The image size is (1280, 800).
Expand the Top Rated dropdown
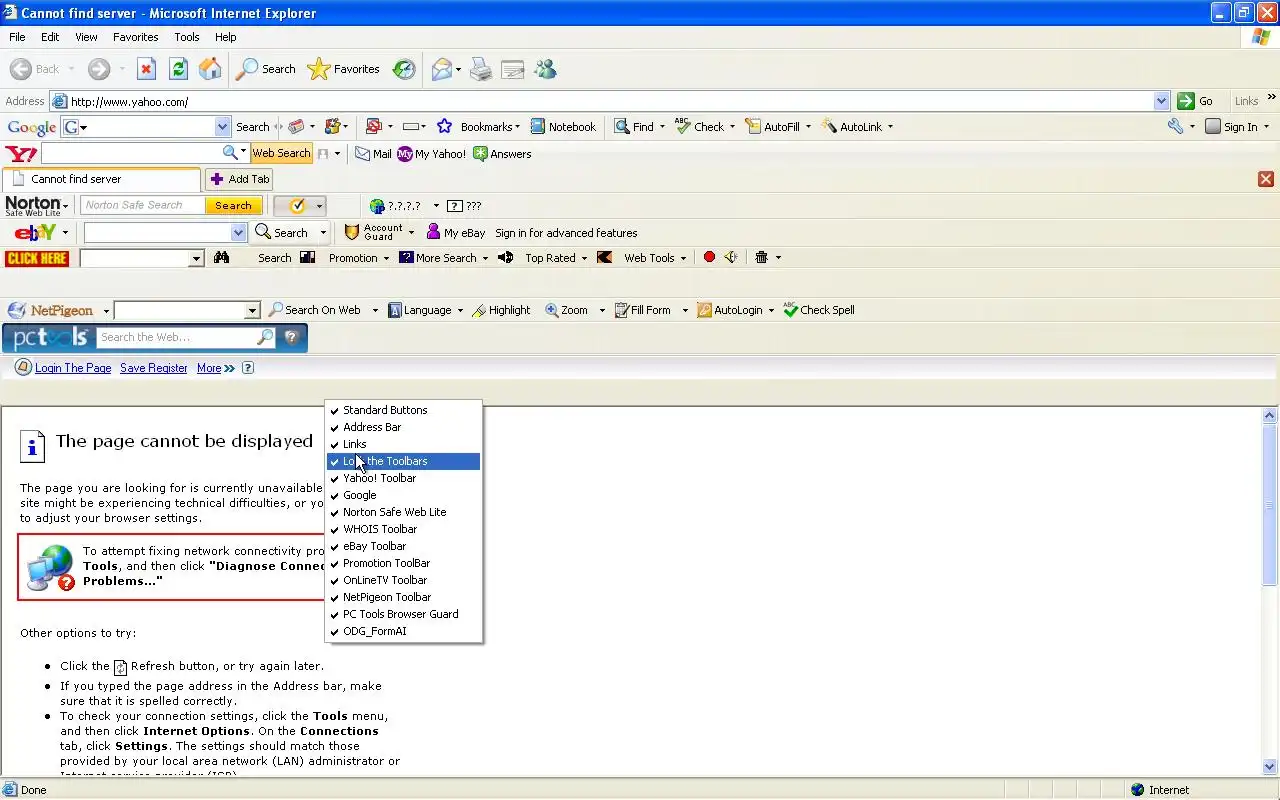tap(584, 258)
